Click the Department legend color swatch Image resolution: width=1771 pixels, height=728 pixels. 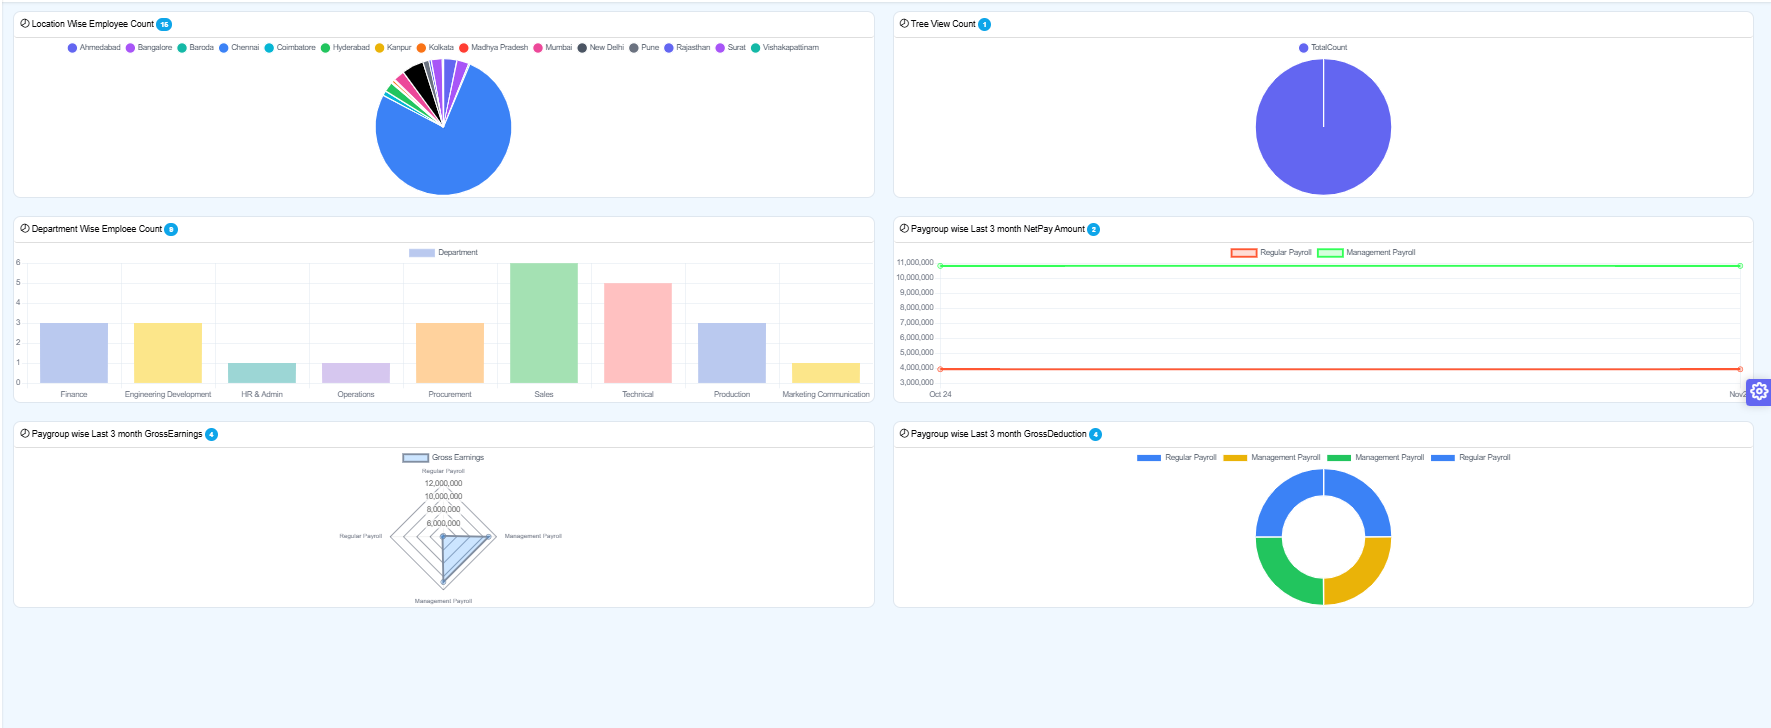point(421,253)
